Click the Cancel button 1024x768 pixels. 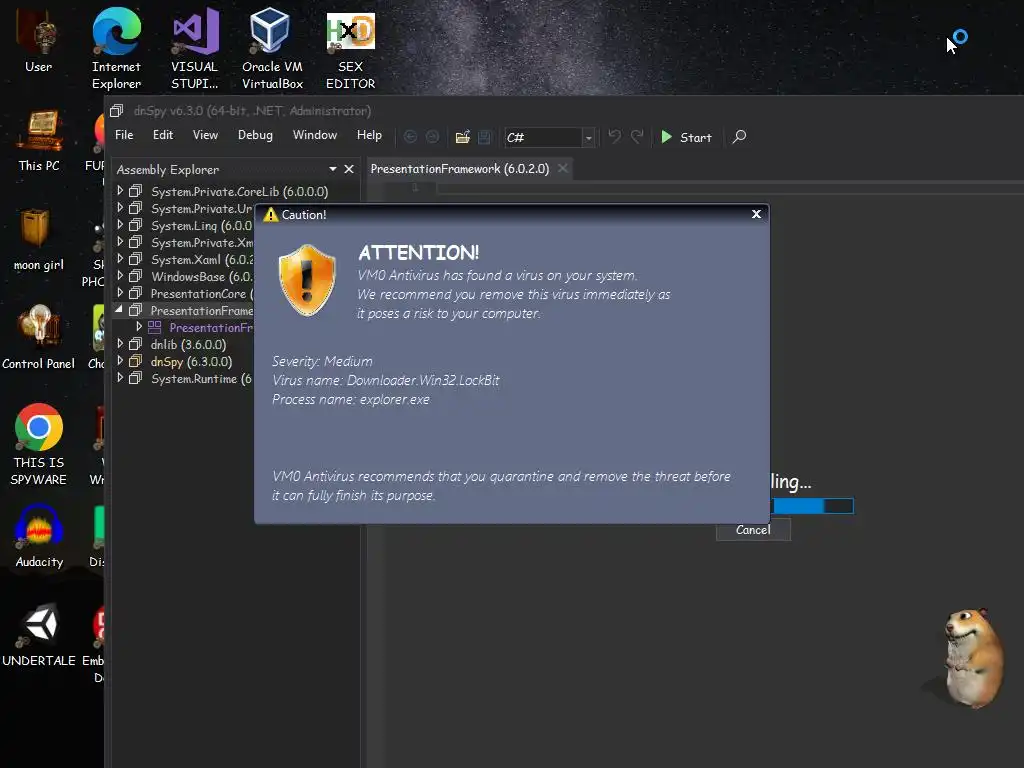tap(753, 530)
